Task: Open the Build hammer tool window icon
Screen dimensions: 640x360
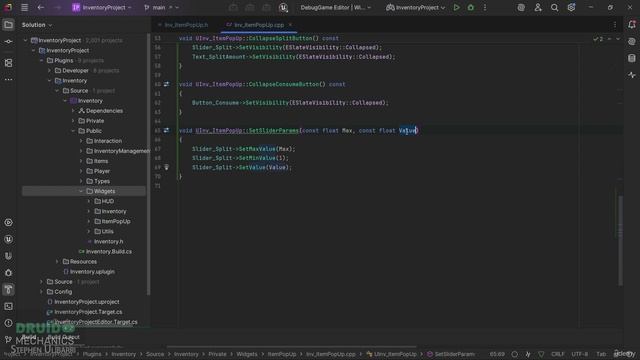Action: [8, 289]
